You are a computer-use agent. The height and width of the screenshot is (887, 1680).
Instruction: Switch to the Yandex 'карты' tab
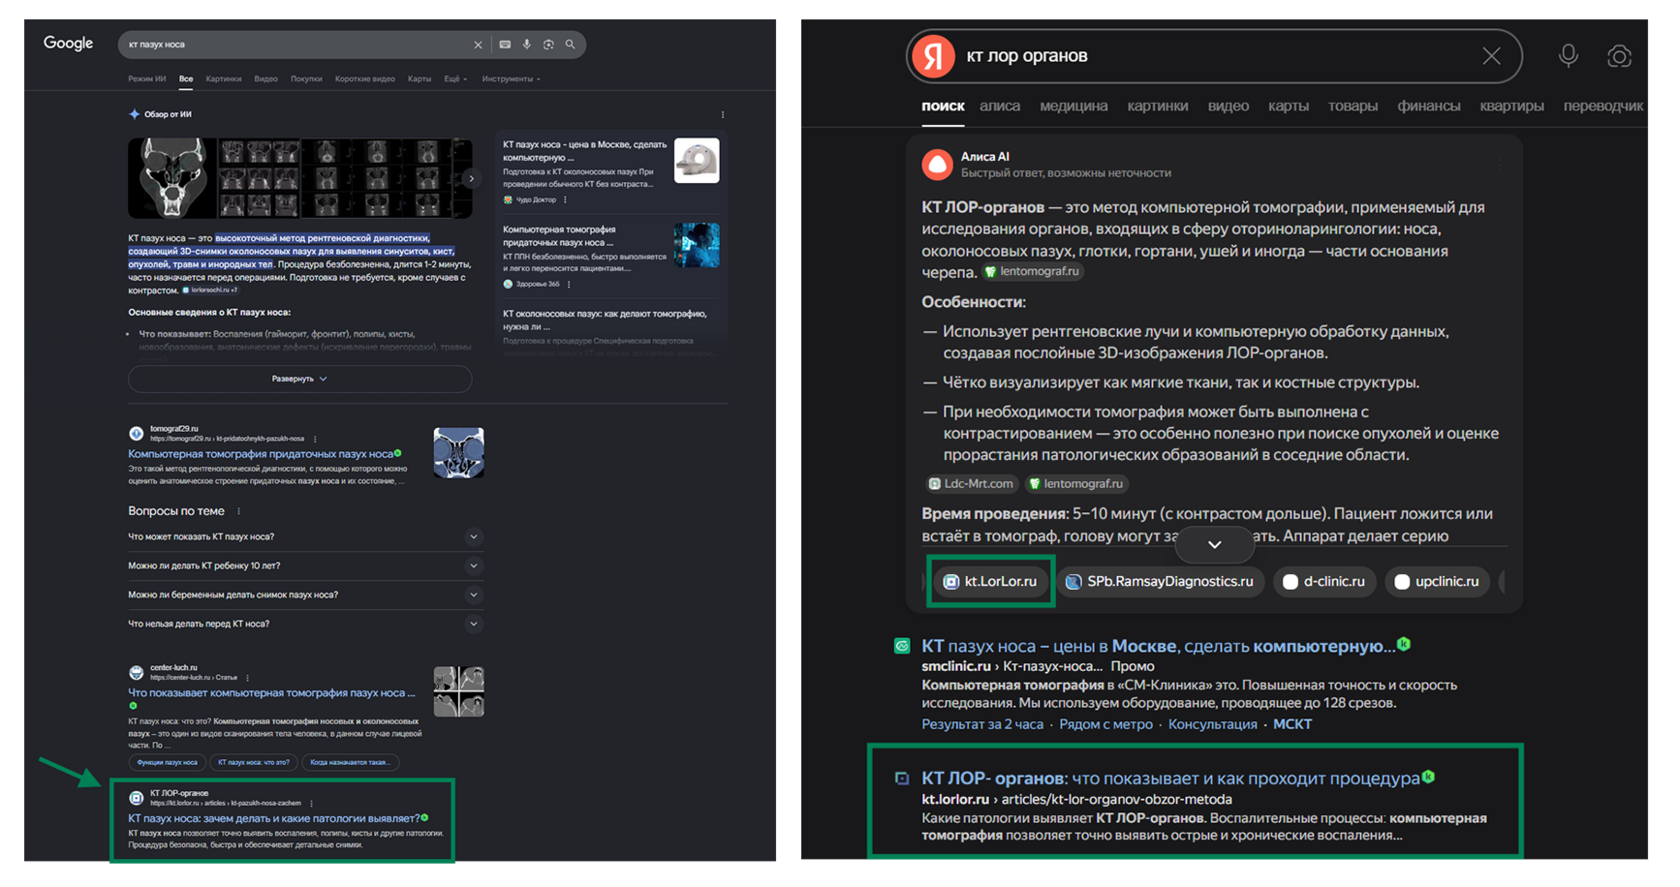[1288, 106]
